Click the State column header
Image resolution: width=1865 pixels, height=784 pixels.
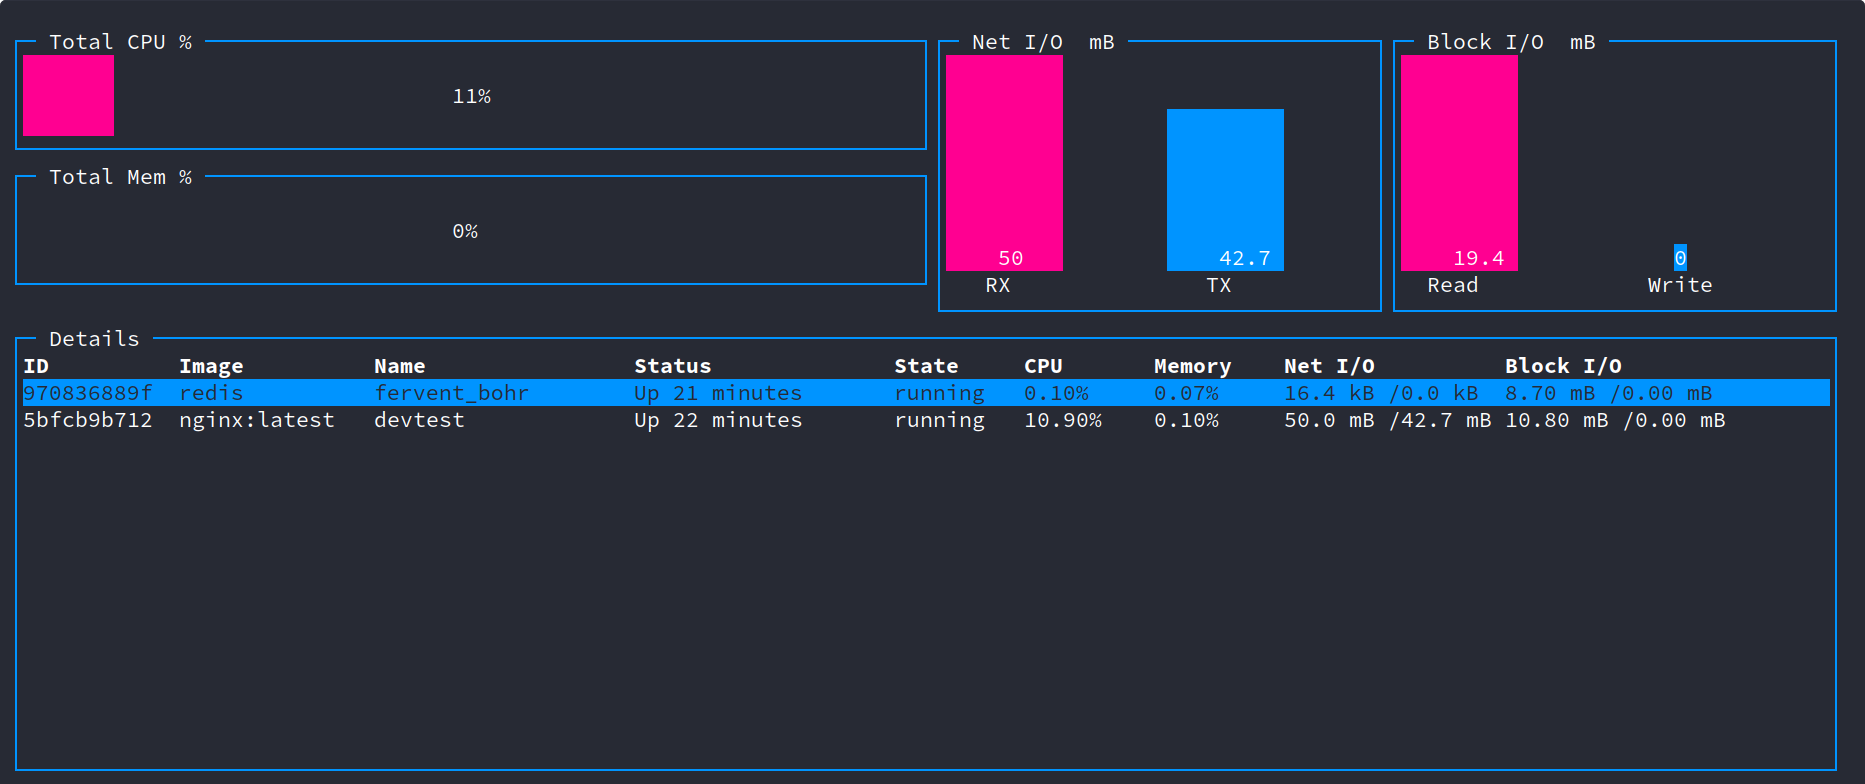point(926,366)
